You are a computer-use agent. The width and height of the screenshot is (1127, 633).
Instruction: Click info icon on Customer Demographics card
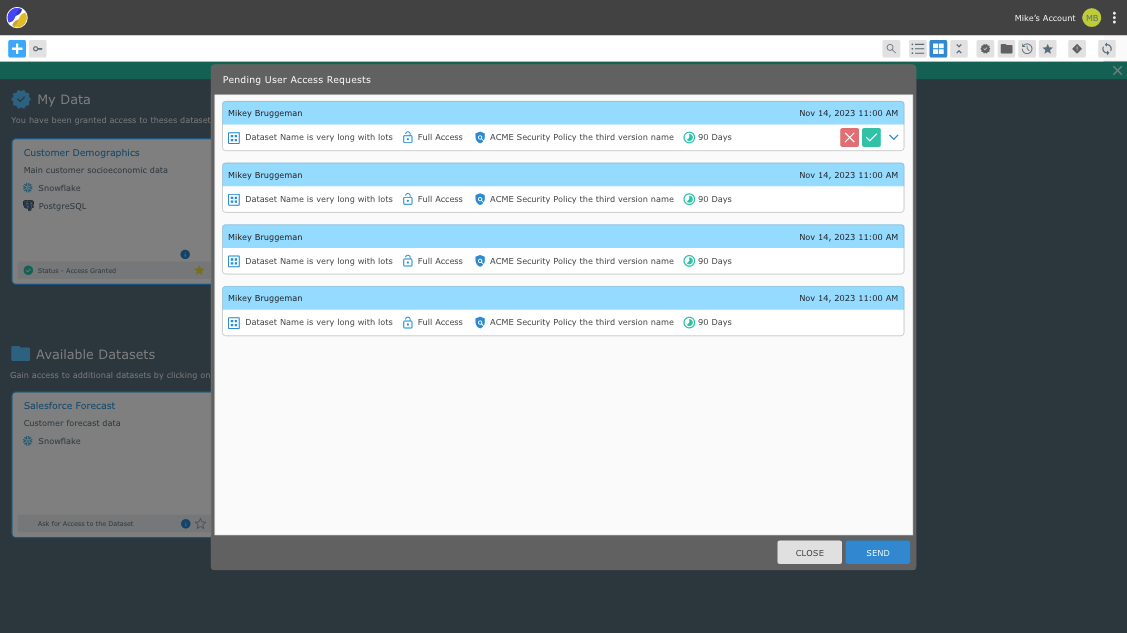(185, 254)
